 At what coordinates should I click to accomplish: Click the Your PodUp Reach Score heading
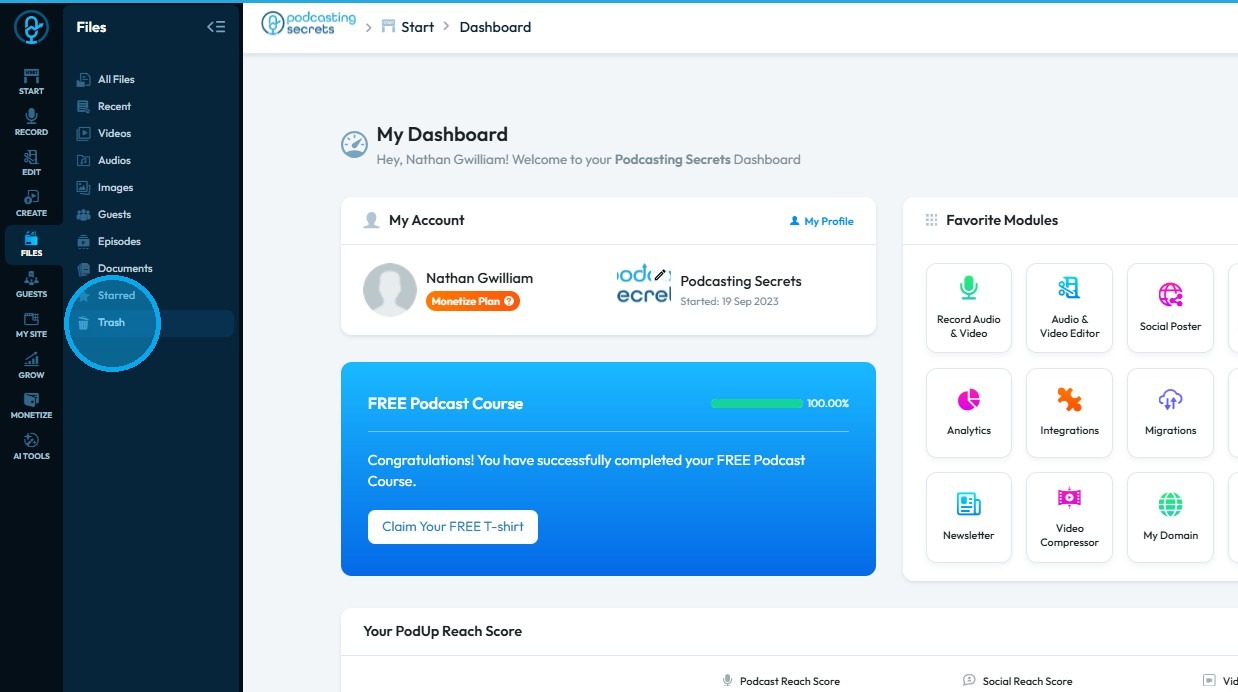pyautogui.click(x=442, y=631)
